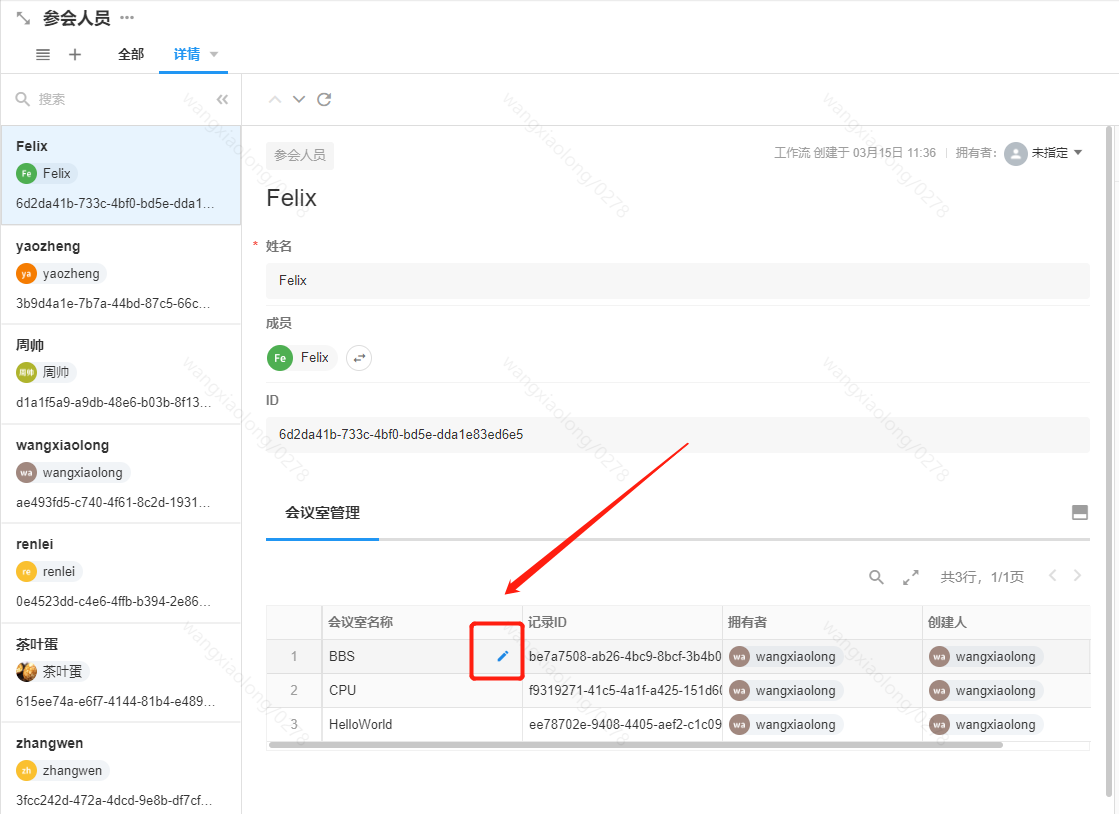Select the 茶叶蛋 record in sidebar

point(121,672)
